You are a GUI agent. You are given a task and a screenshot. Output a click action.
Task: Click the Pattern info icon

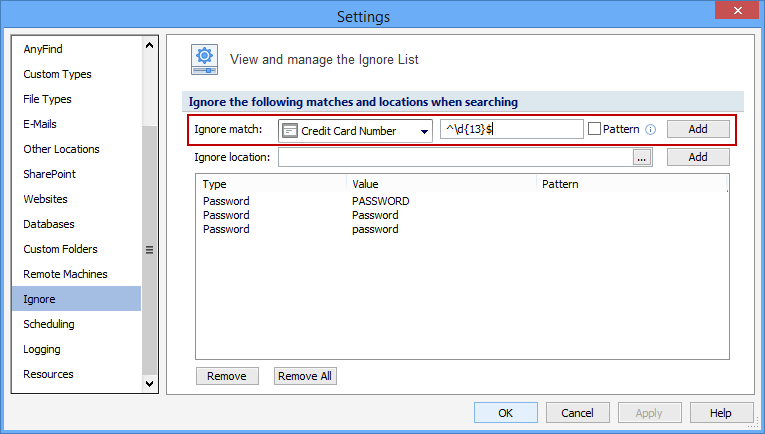click(x=650, y=129)
